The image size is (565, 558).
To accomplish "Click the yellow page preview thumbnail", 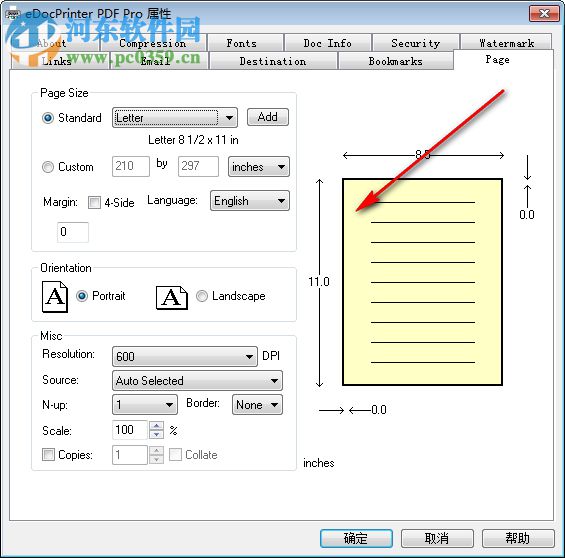I will (x=422, y=282).
